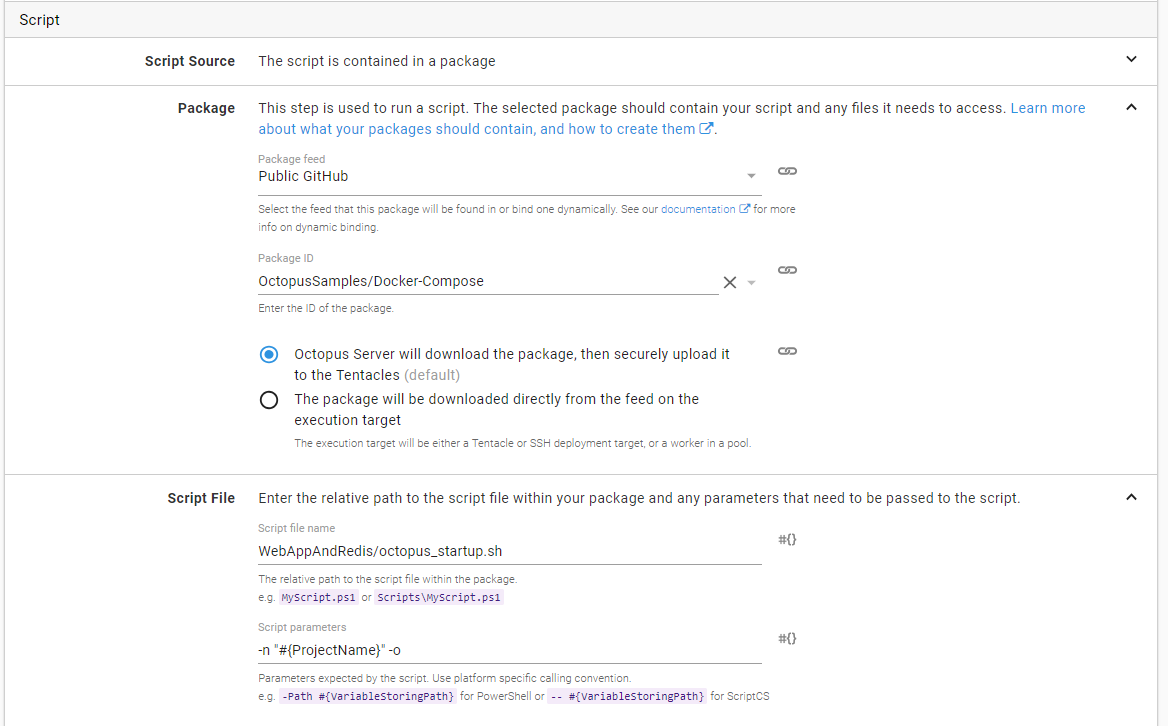Expand the Script Source section
The image size is (1168, 726).
(x=1131, y=60)
